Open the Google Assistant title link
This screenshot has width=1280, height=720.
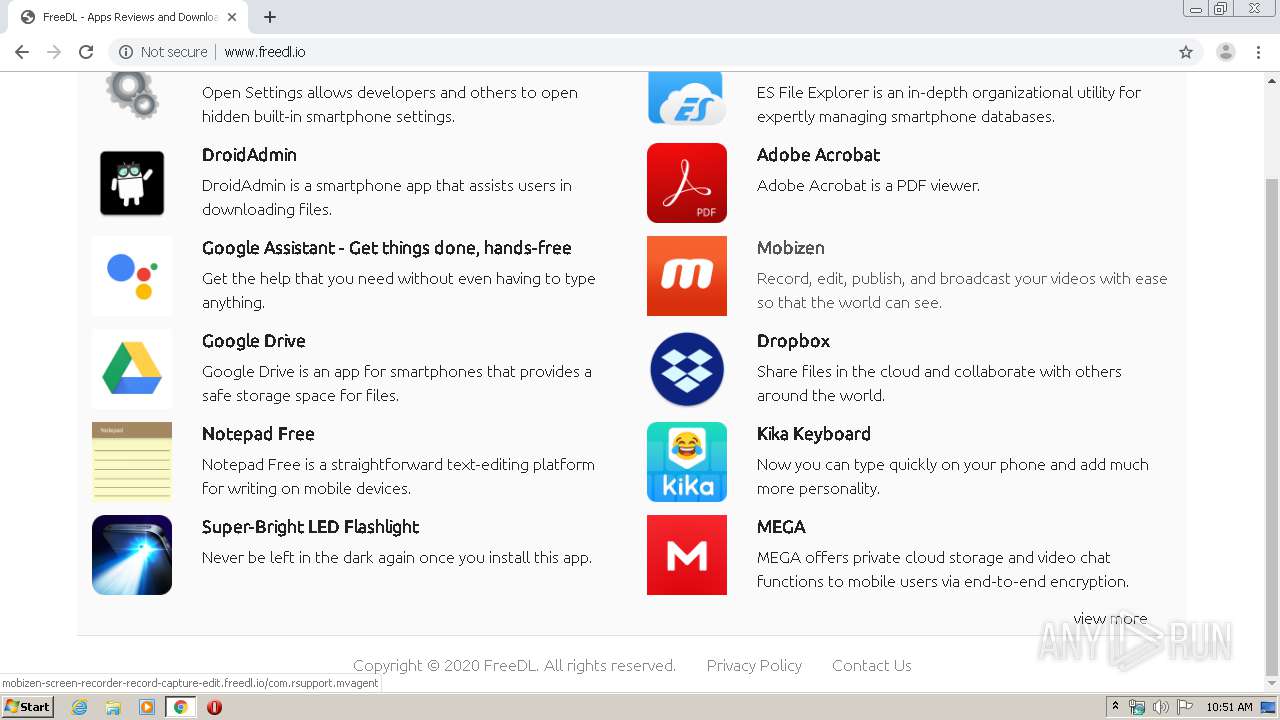point(387,248)
